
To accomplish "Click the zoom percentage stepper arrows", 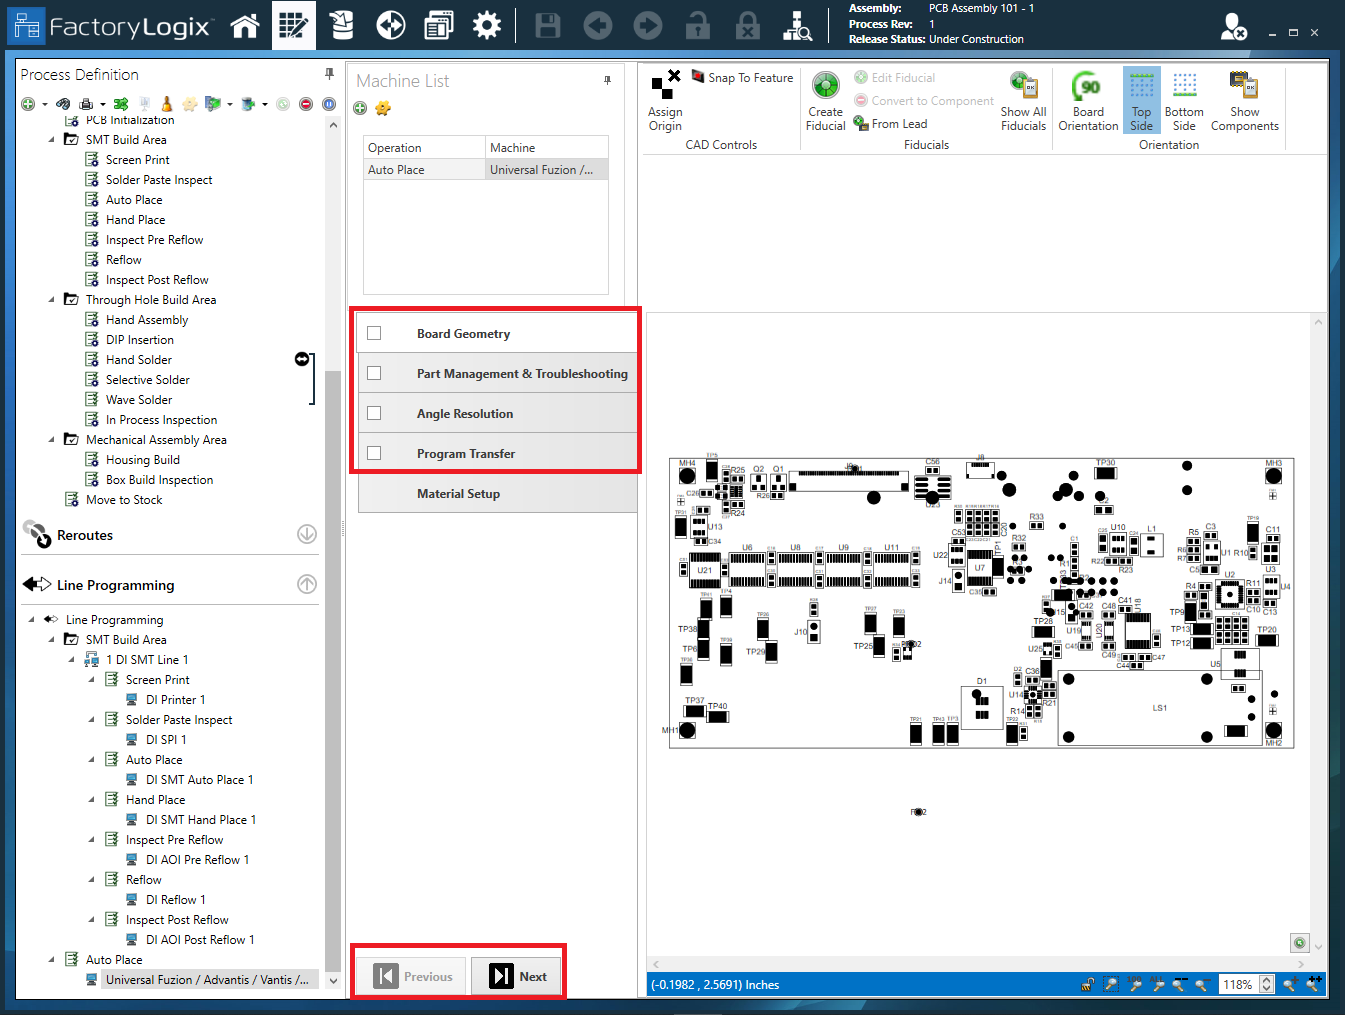I will (1266, 984).
